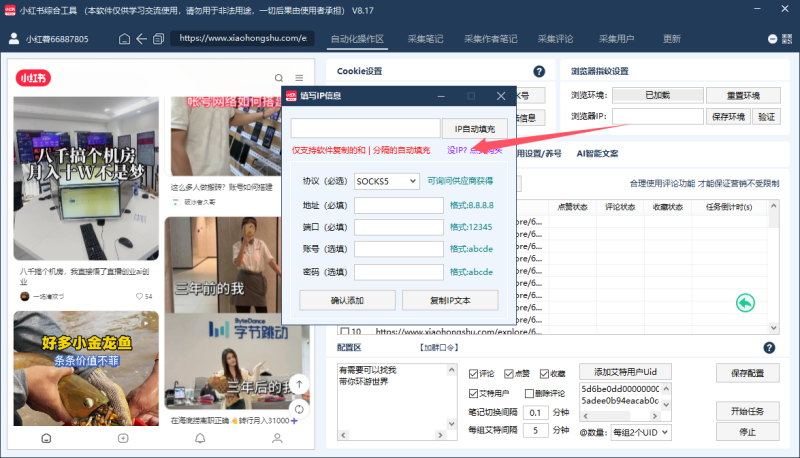Like the 八千搞个机房 note heart icon
Image resolution: width=800 pixels, height=458 pixels.
tap(139, 296)
